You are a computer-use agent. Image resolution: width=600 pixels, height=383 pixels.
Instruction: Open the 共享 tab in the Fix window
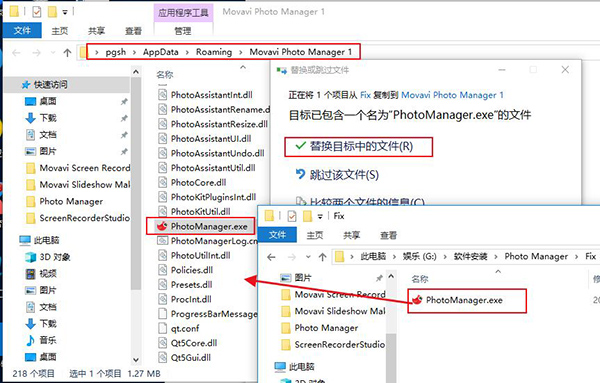tap(351, 235)
